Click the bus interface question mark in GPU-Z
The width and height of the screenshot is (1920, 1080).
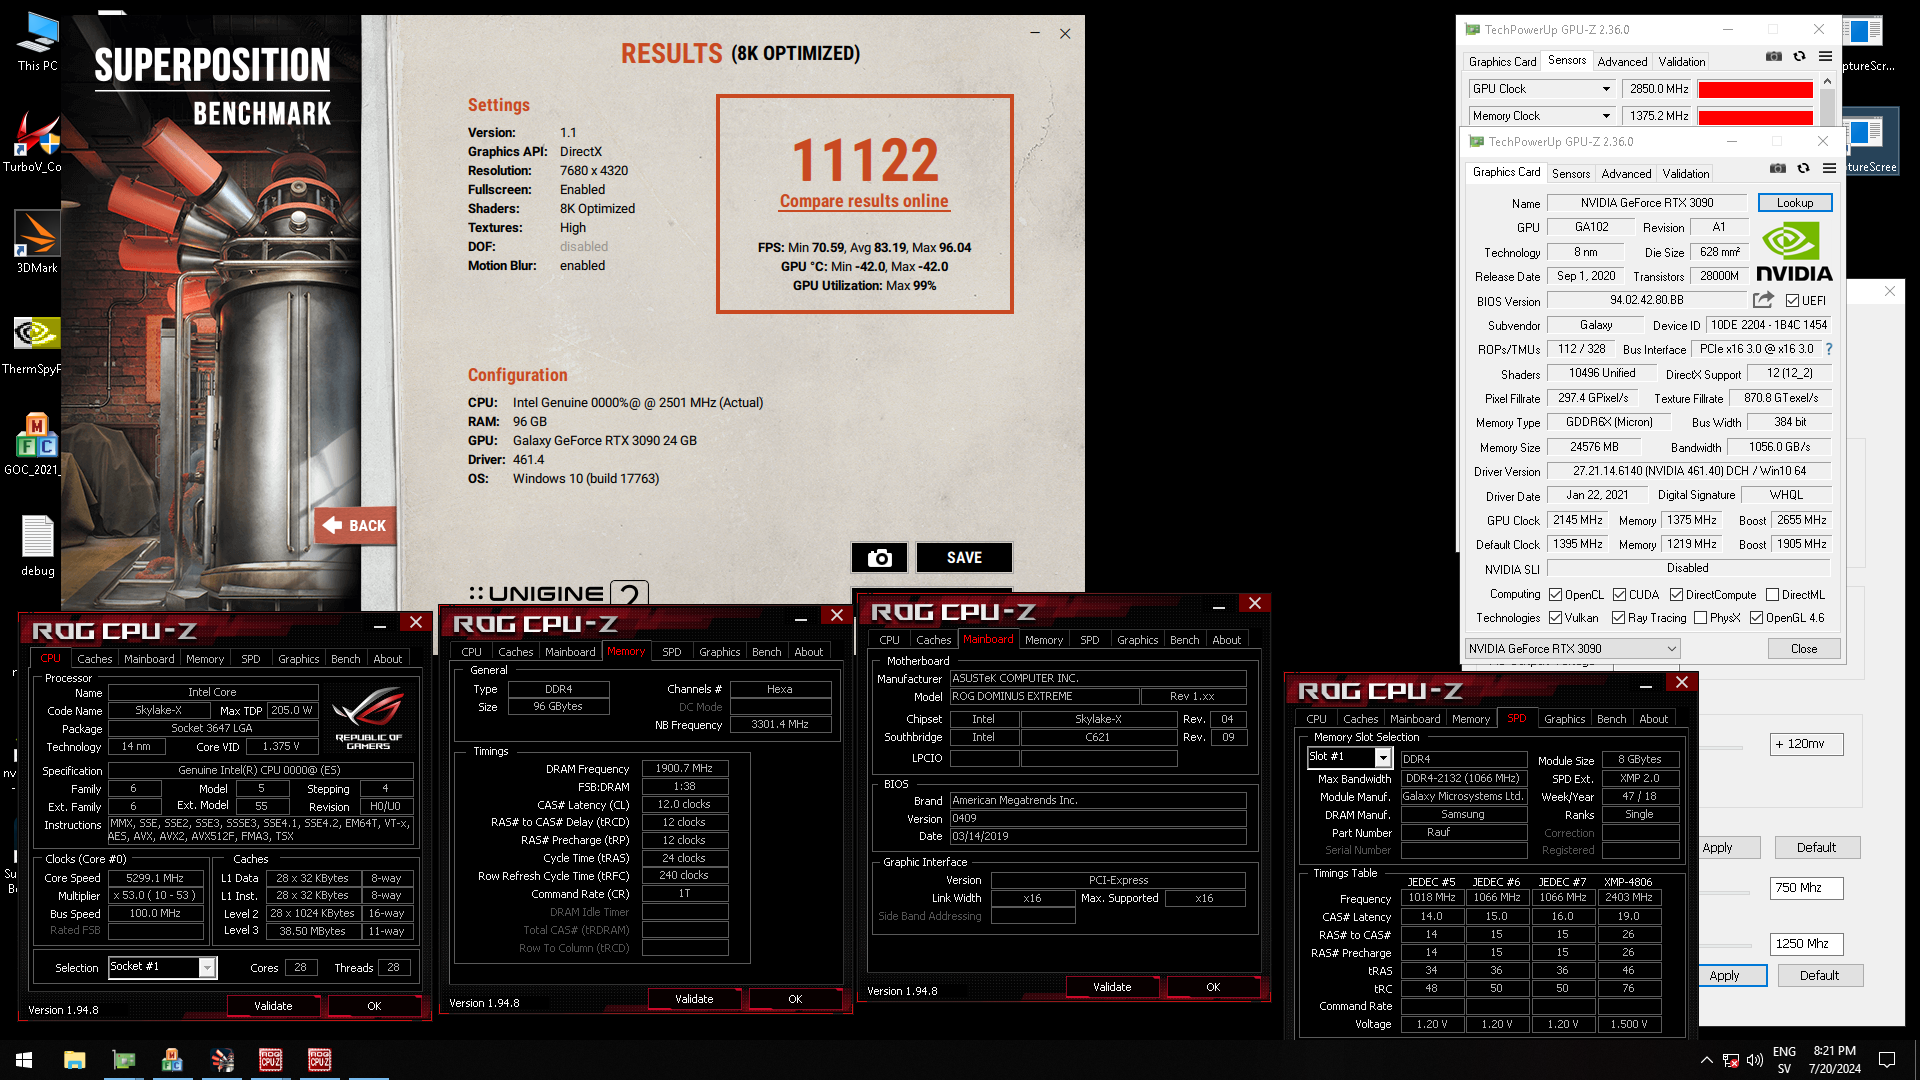1829,349
